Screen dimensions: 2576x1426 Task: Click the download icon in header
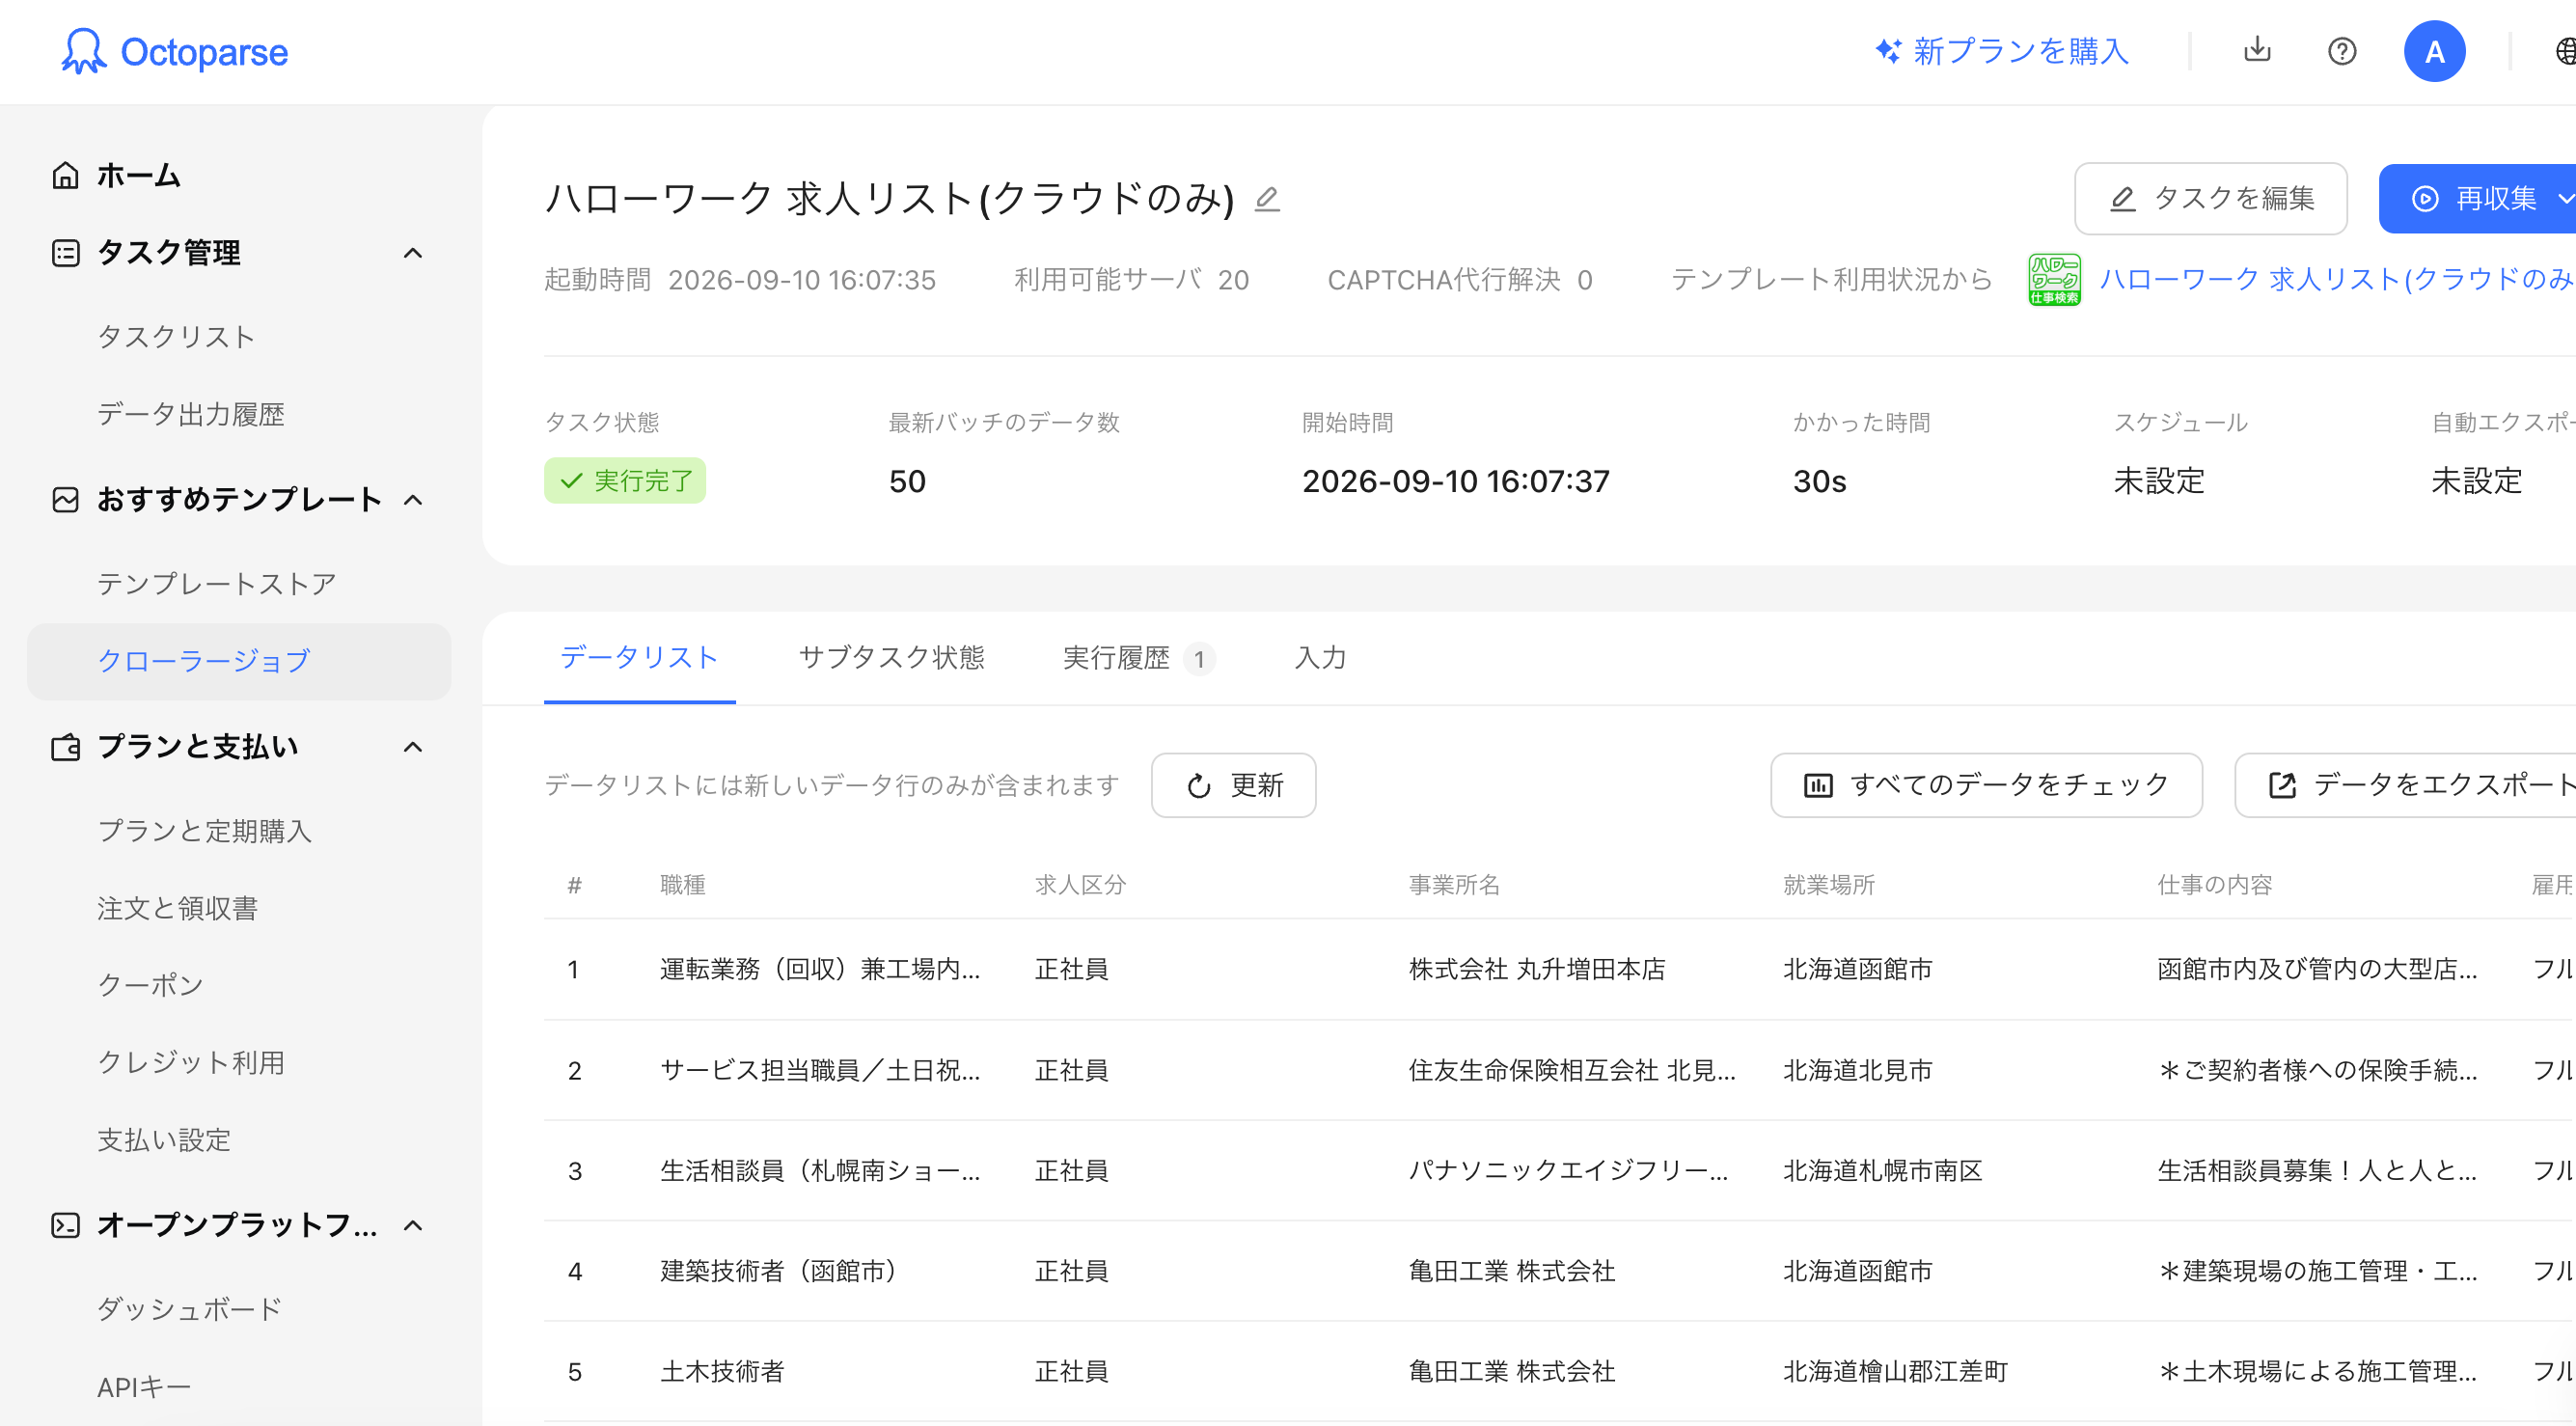(2257, 50)
